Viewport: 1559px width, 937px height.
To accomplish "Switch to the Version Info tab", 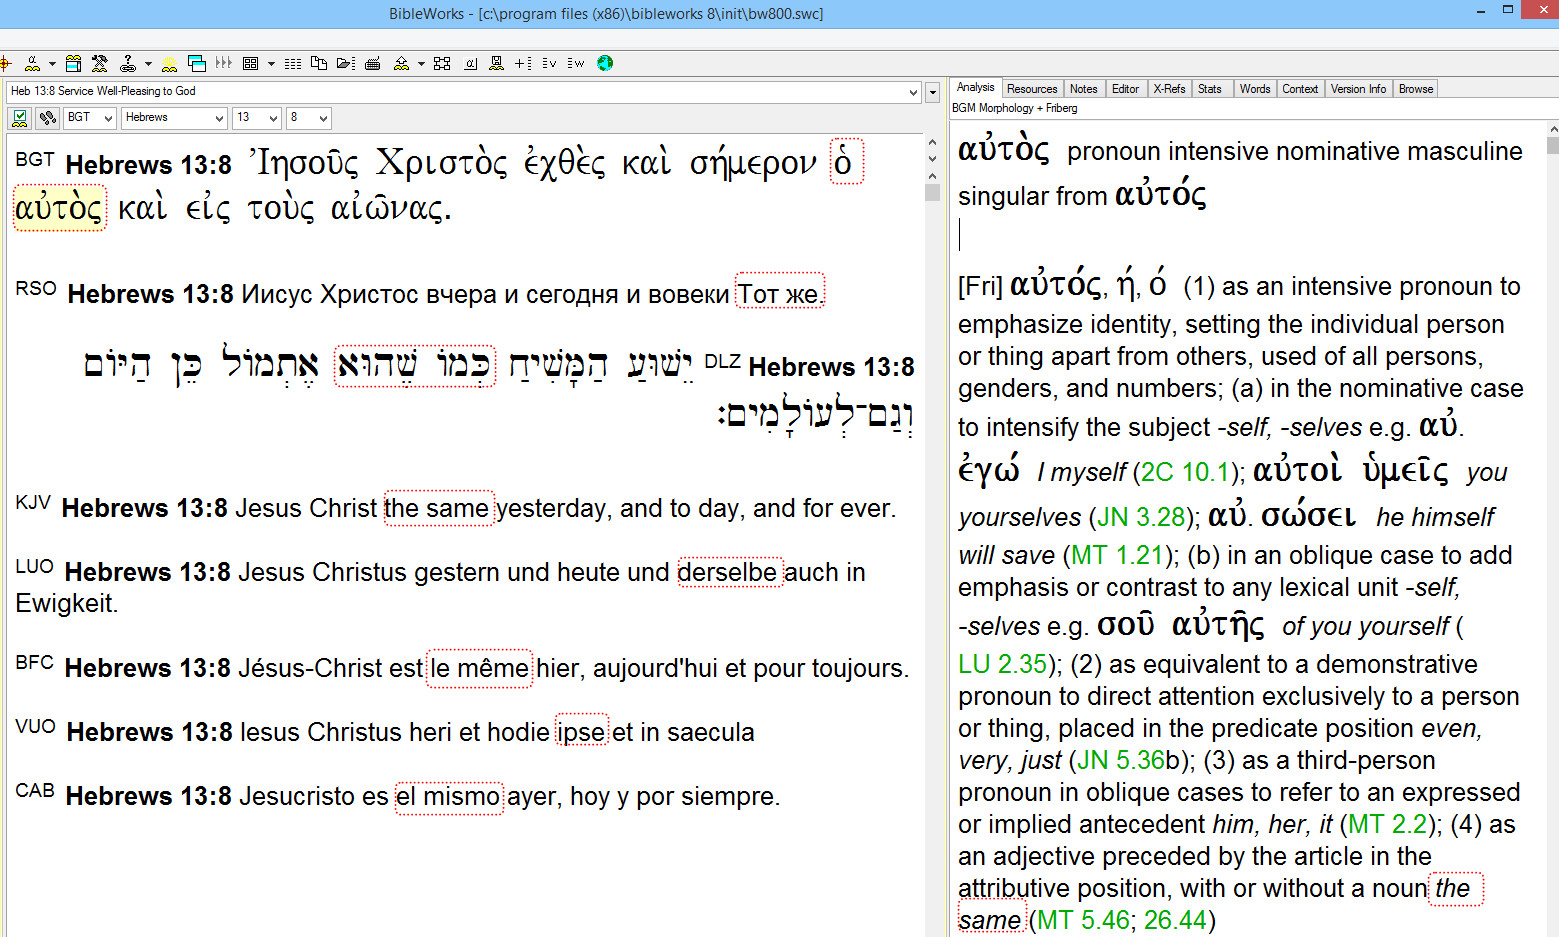I will [1358, 89].
